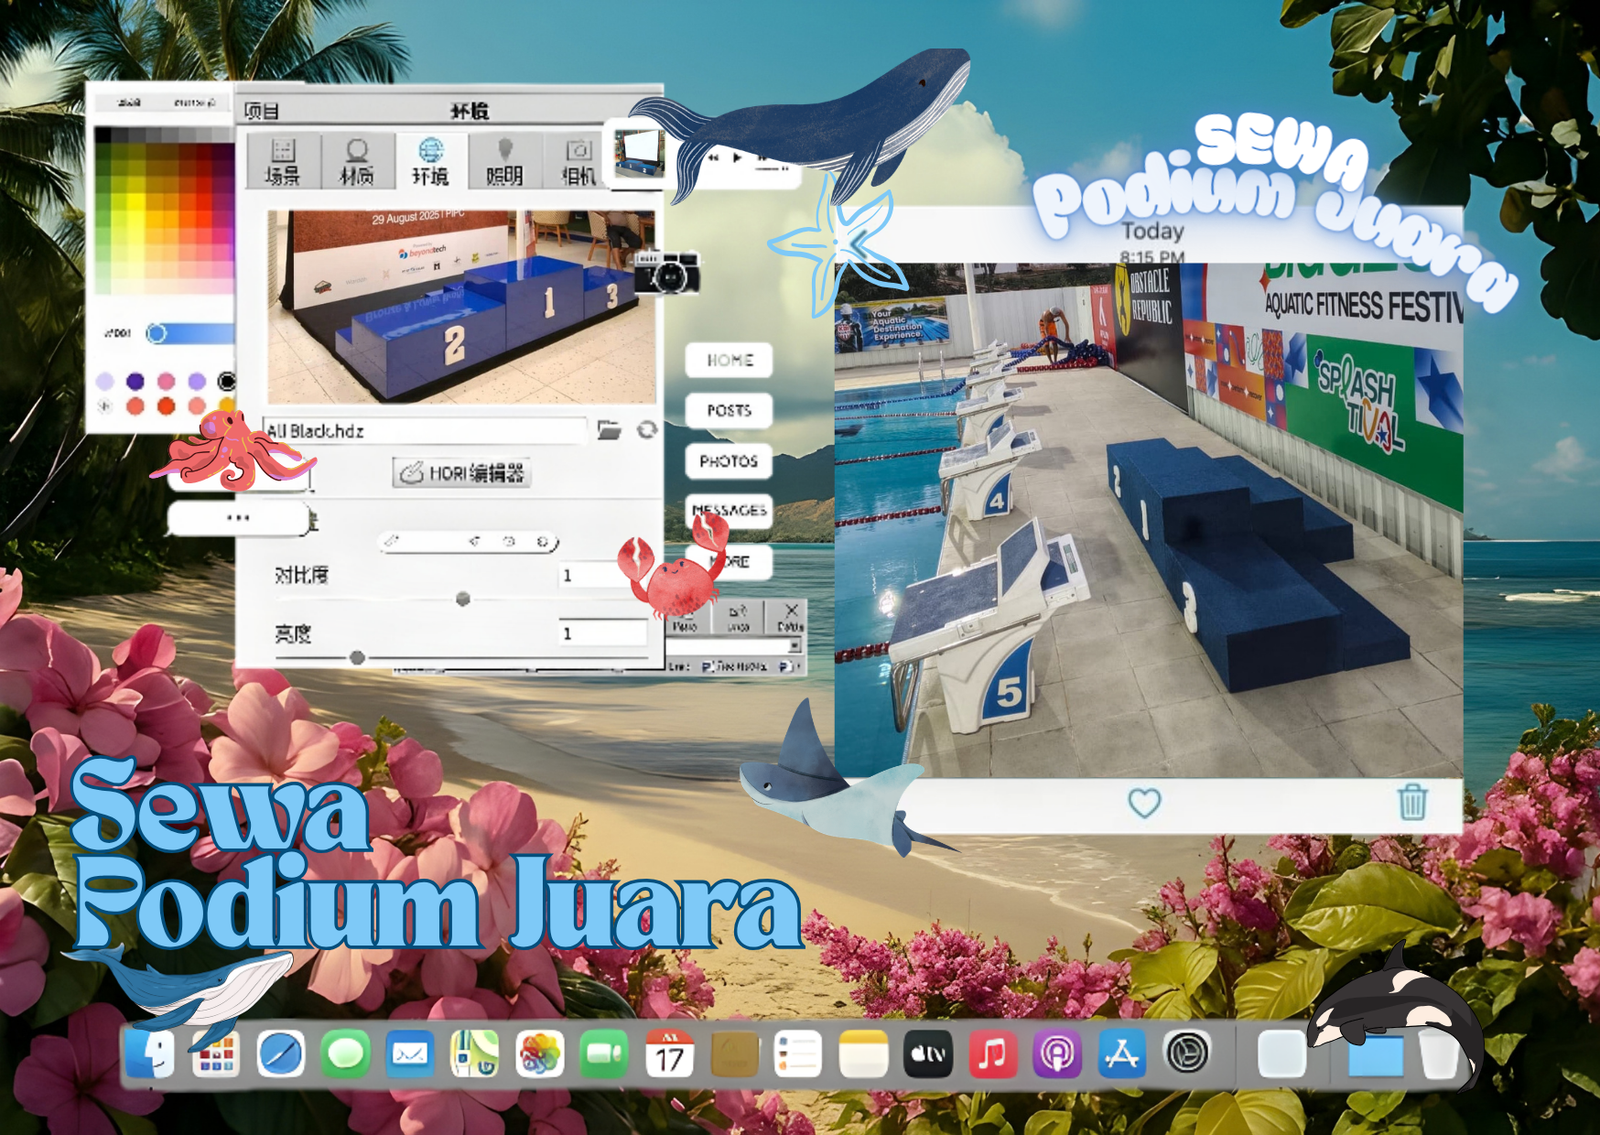Tap the heart icon under the pool photo
The width and height of the screenshot is (1600, 1135).
pos(1144,802)
